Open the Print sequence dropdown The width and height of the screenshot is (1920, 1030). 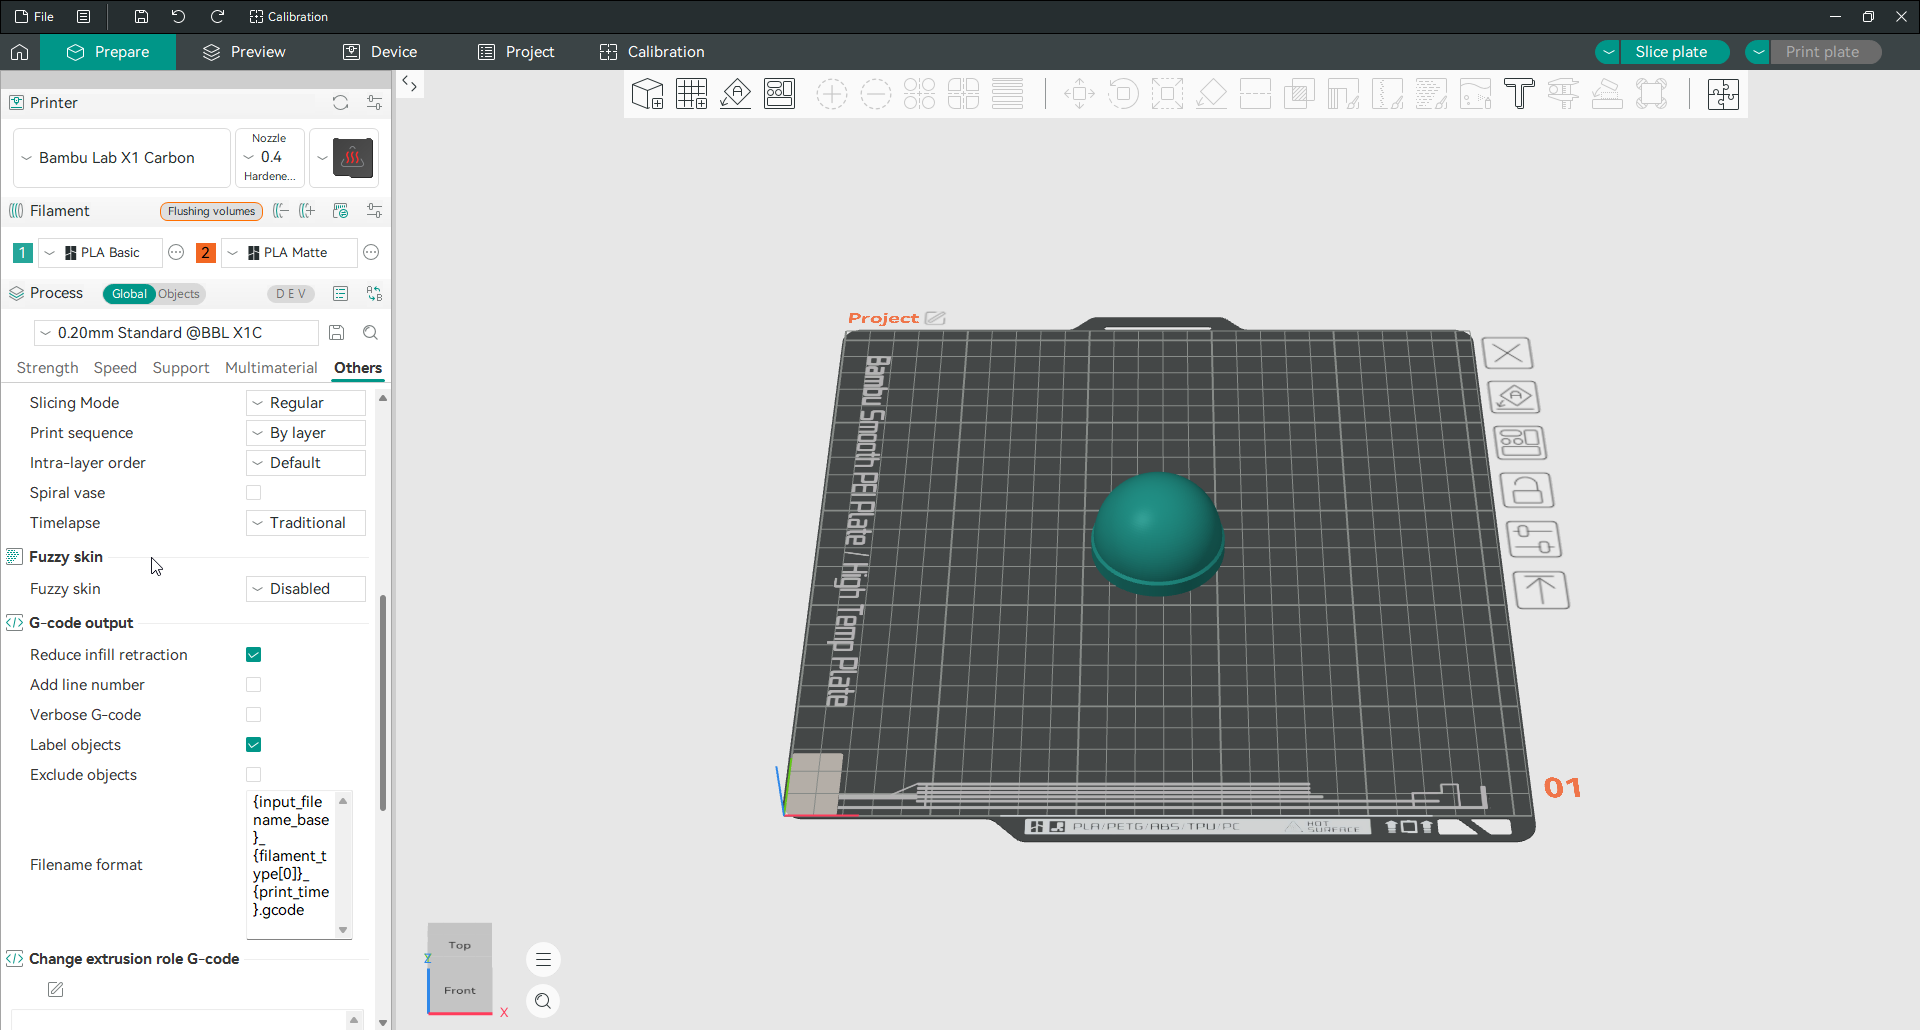click(x=306, y=433)
